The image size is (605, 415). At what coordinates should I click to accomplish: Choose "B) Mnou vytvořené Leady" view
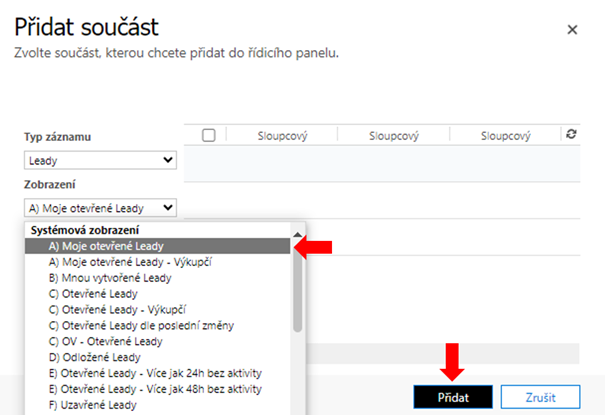(109, 278)
